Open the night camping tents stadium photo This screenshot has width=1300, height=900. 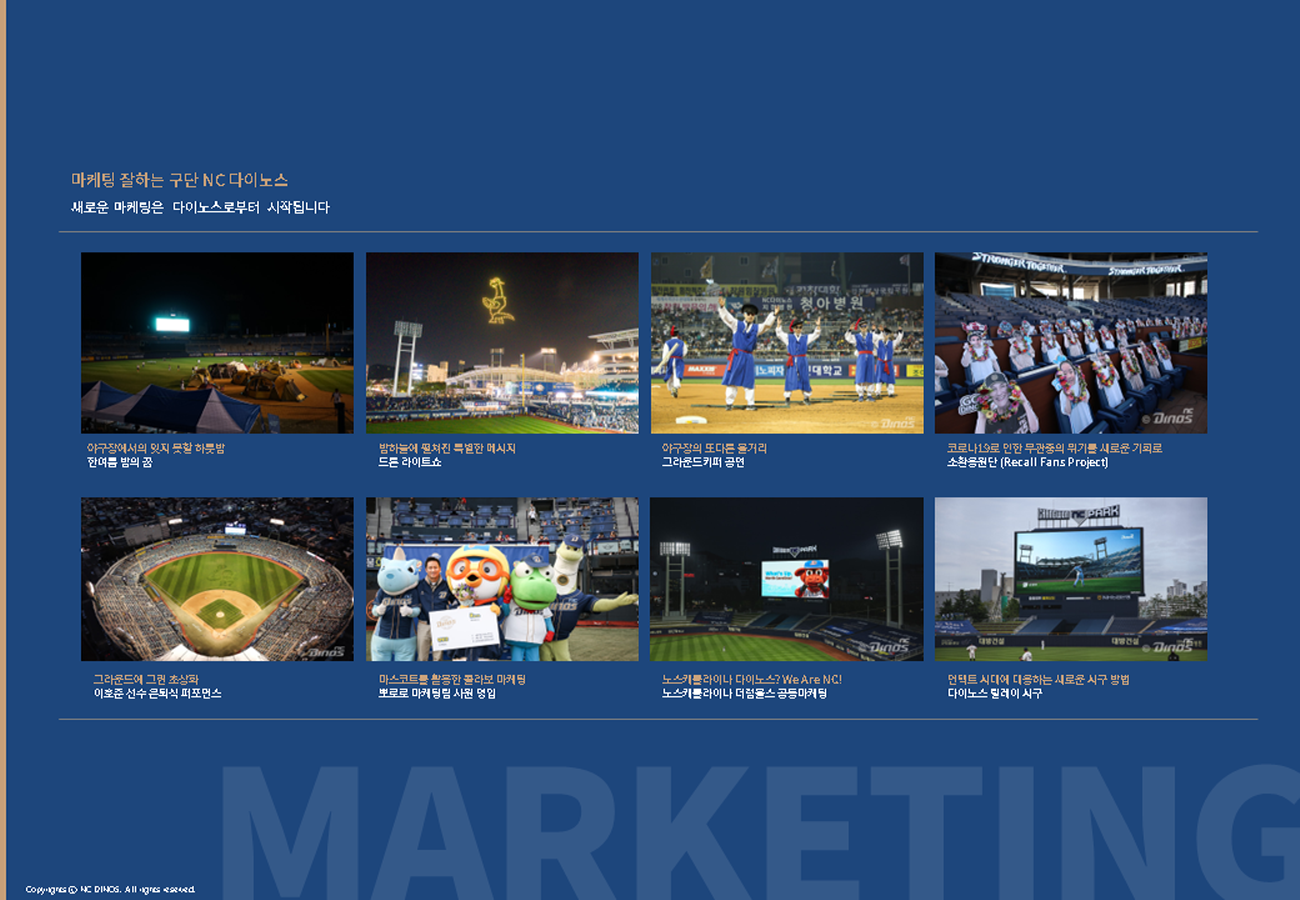217,342
